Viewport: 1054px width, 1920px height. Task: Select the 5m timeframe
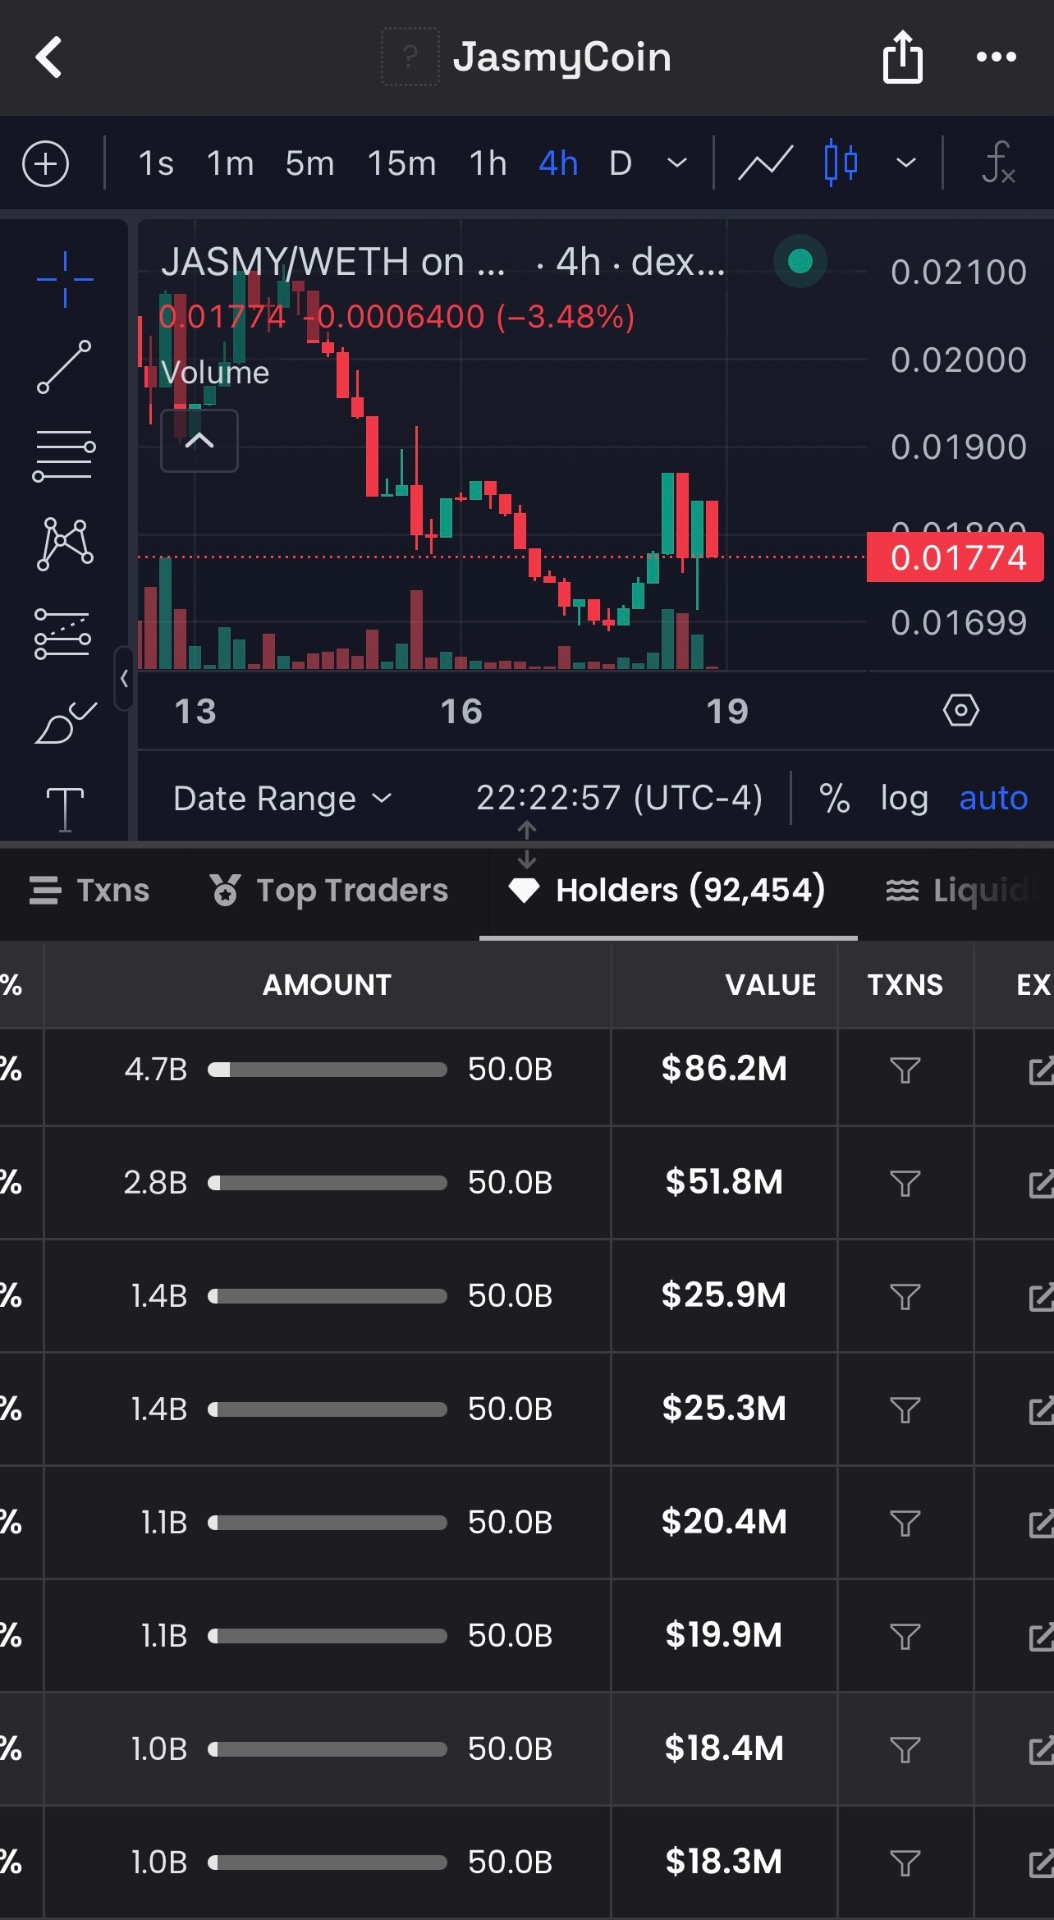click(x=310, y=163)
